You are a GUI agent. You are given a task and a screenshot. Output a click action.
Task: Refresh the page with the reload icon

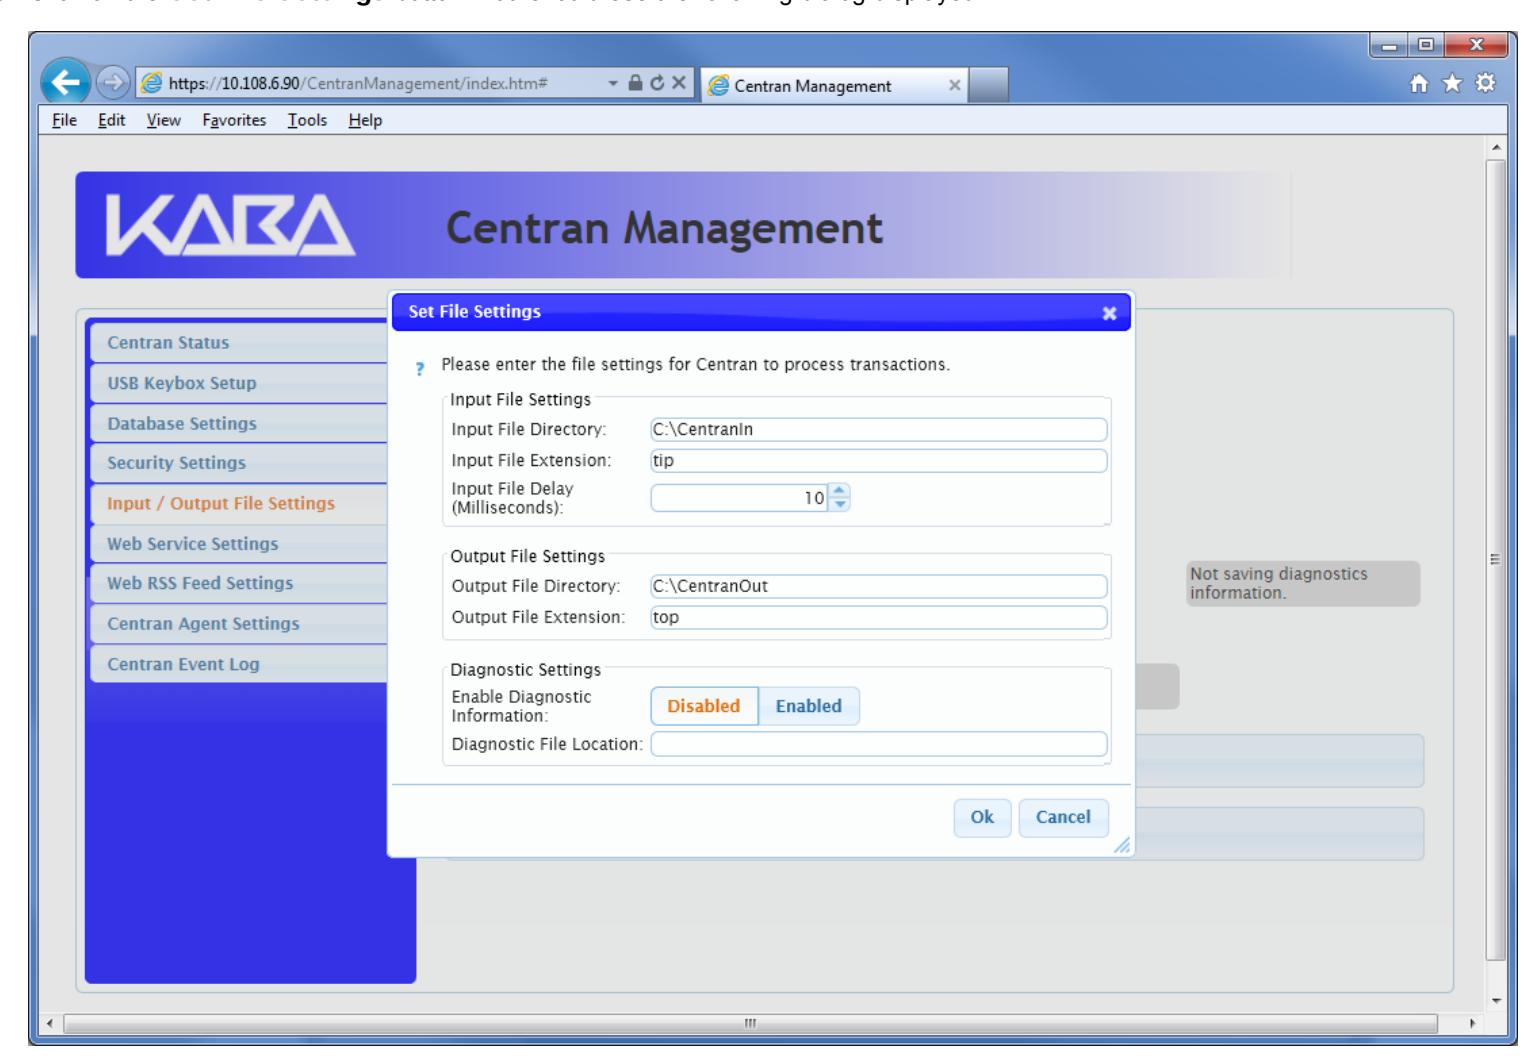(657, 84)
